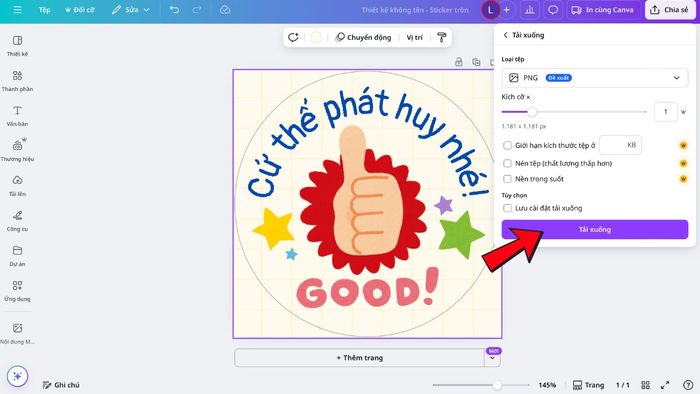Image resolution: width=700 pixels, height=394 pixels.
Task: Click the design title text
Action: [415, 10]
